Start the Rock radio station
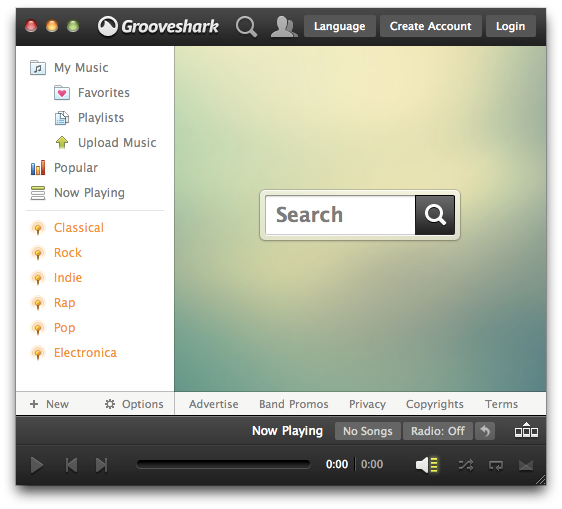This screenshot has width=562, height=509. (x=67, y=253)
